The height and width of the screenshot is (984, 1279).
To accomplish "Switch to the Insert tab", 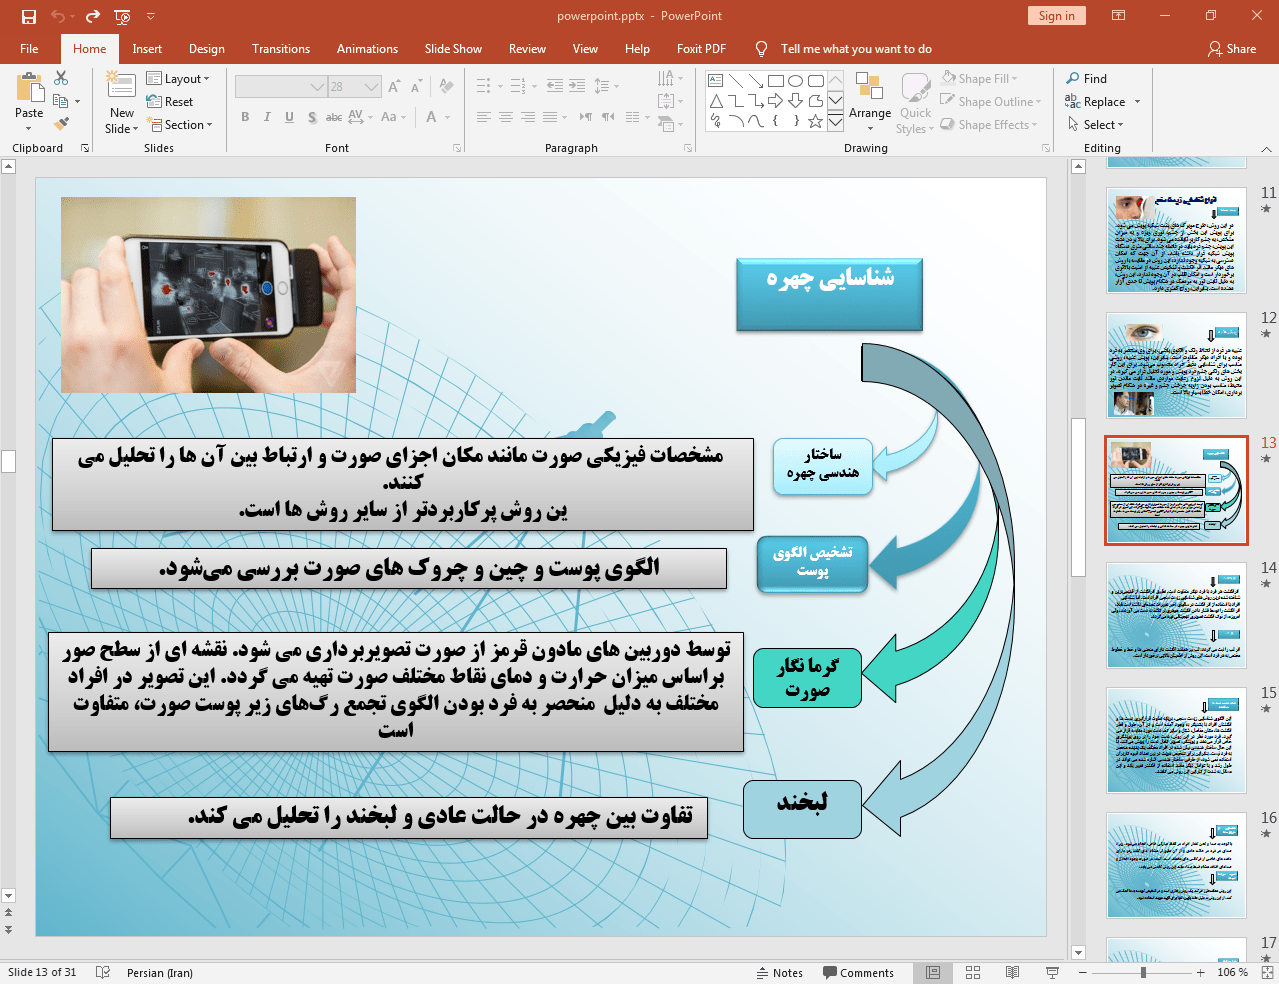I will pyautogui.click(x=147, y=48).
